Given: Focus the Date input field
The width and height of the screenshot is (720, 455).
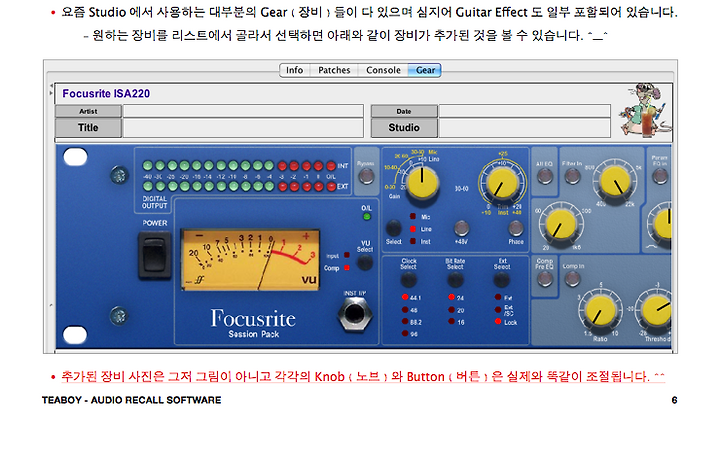Looking at the screenshot, I should point(524,111).
